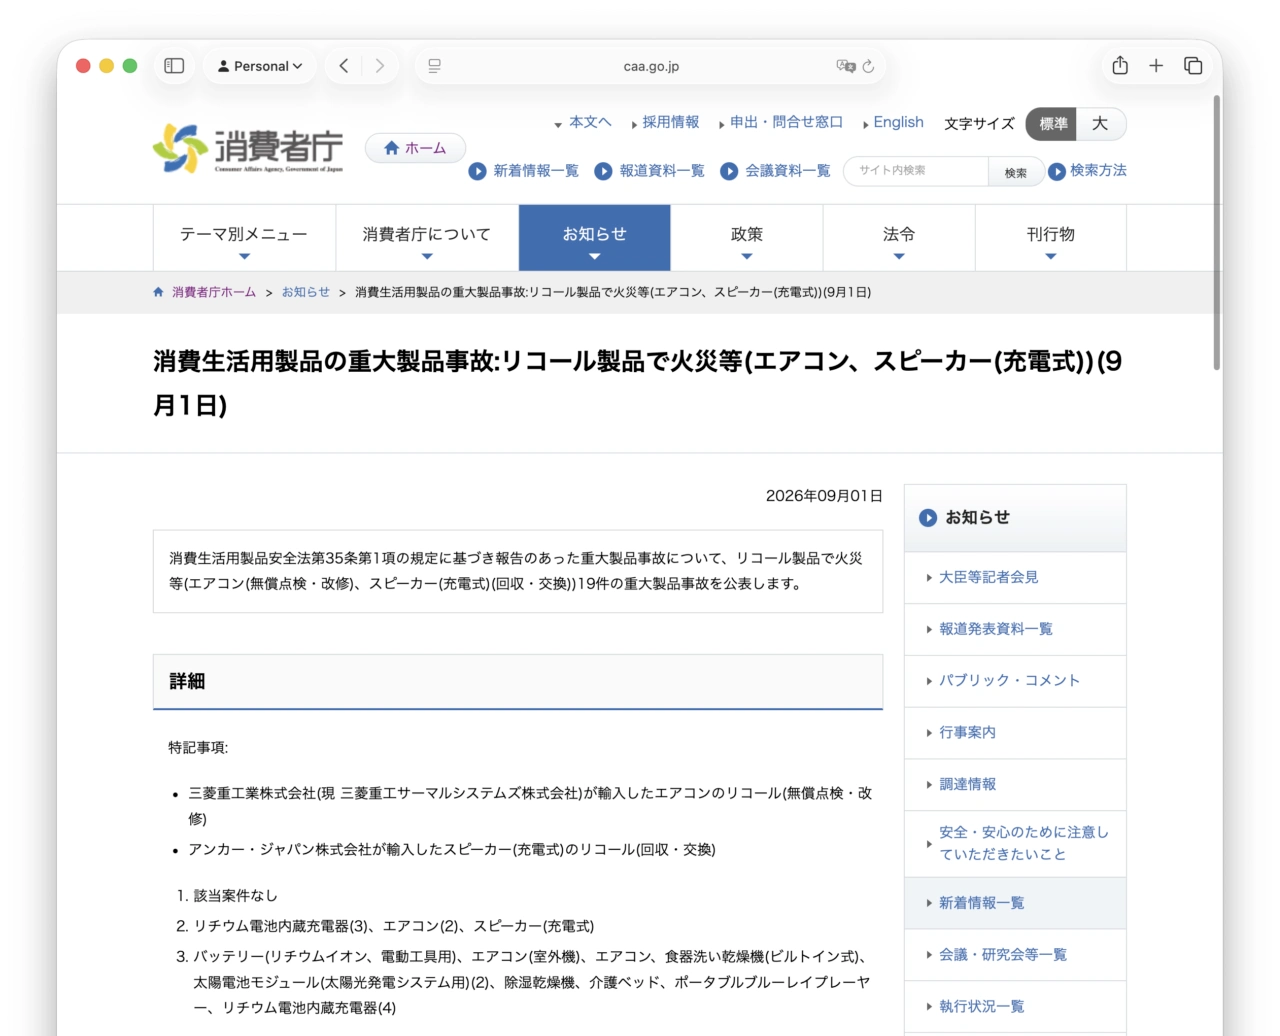Click the 特記事項: label
The height and width of the screenshot is (1036, 1280).
(x=198, y=748)
